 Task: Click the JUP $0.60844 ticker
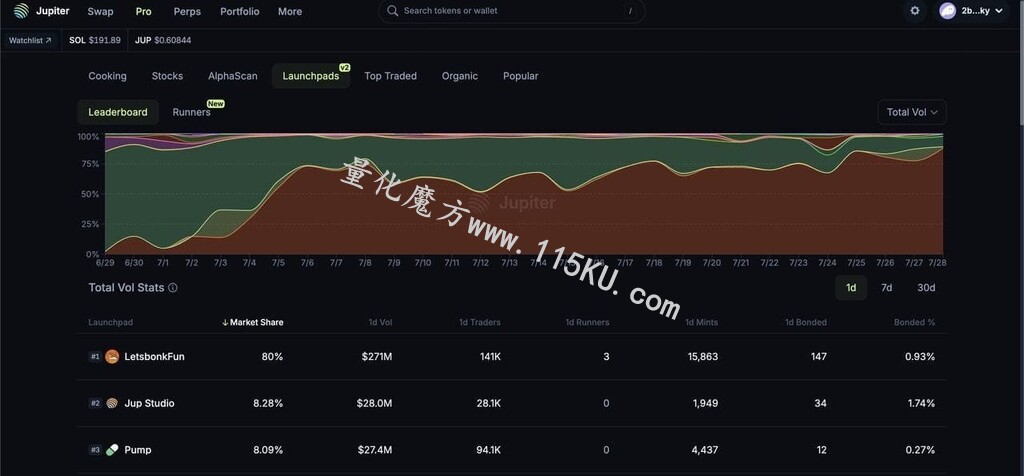click(163, 40)
